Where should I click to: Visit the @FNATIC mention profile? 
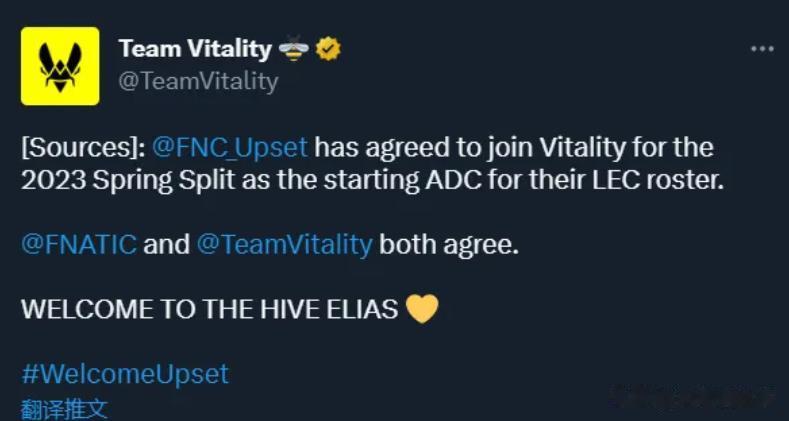(79, 245)
